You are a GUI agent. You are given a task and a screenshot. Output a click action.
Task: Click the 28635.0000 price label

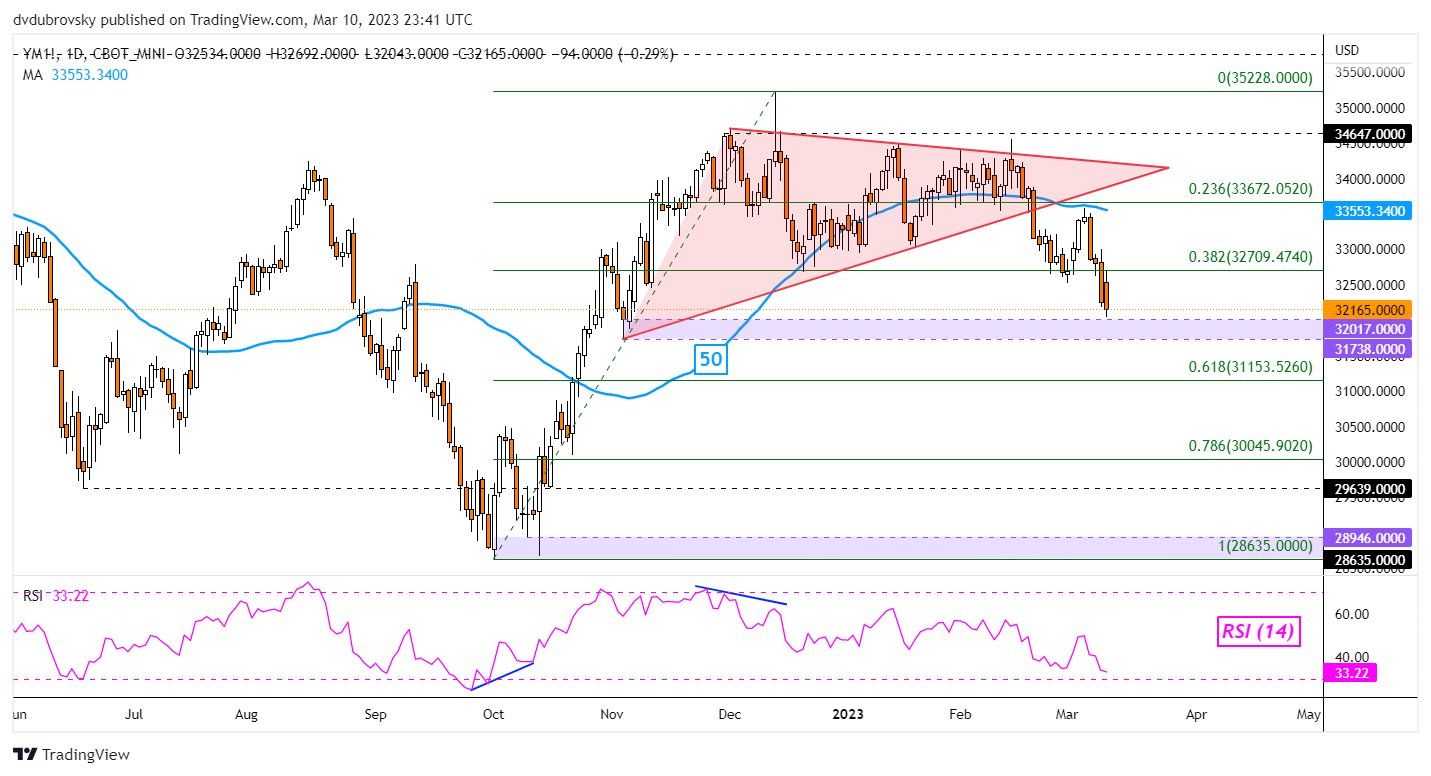coord(1367,560)
